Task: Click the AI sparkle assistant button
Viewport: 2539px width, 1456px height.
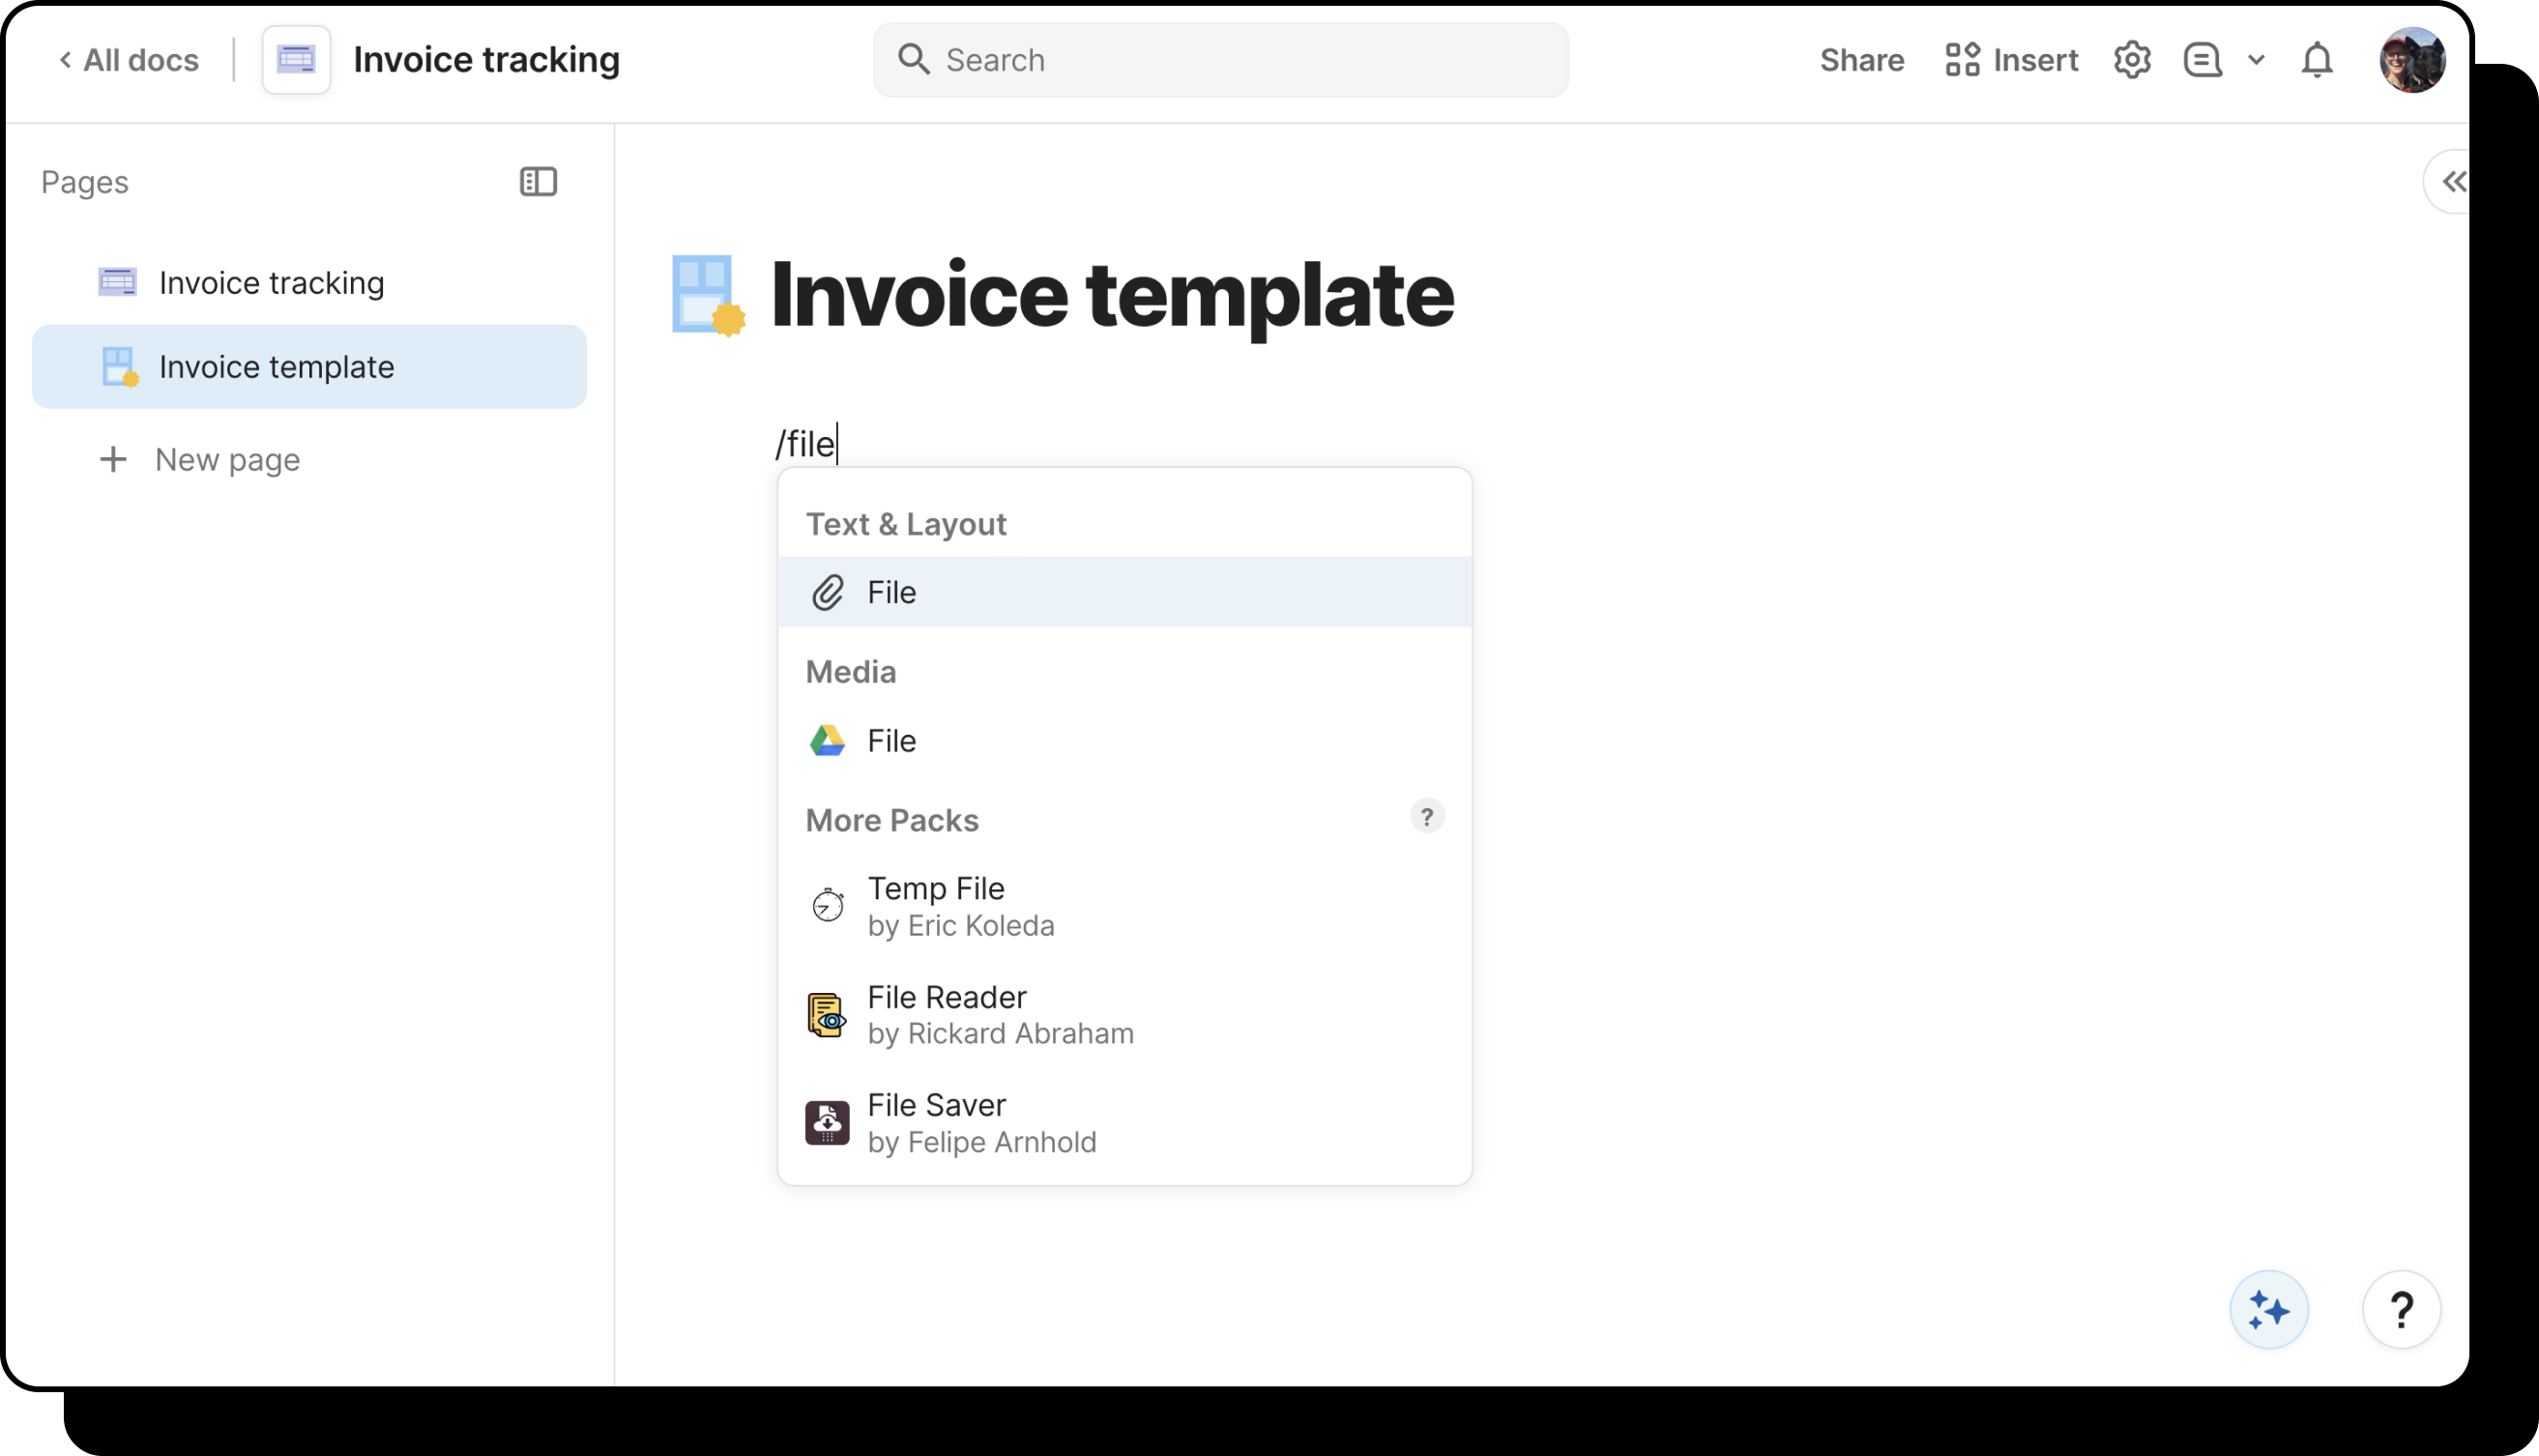Action: point(2268,1309)
